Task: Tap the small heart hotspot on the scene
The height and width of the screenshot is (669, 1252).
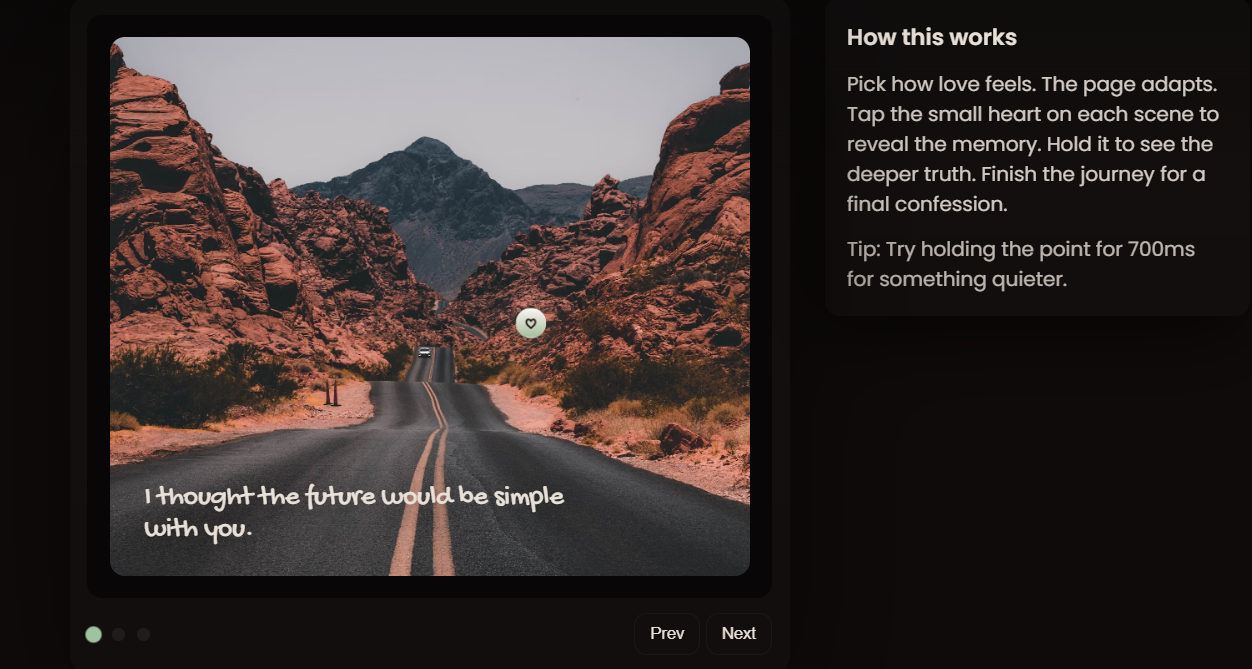Action: tap(531, 323)
